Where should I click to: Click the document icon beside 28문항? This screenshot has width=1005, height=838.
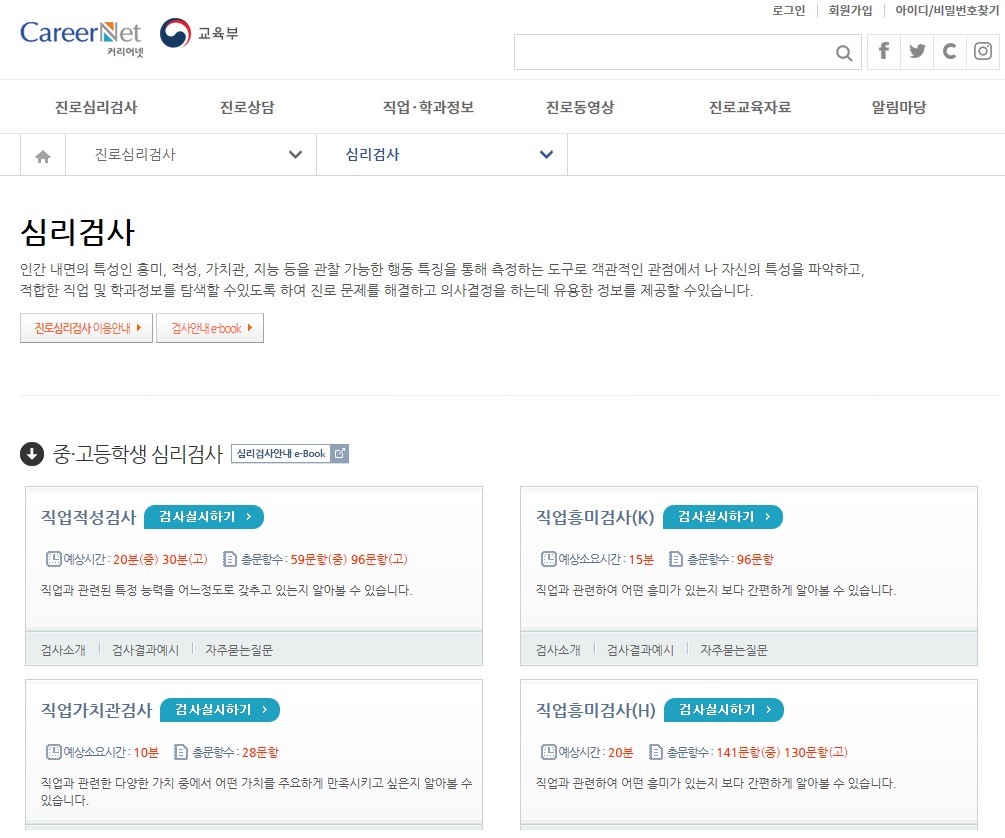(x=181, y=752)
